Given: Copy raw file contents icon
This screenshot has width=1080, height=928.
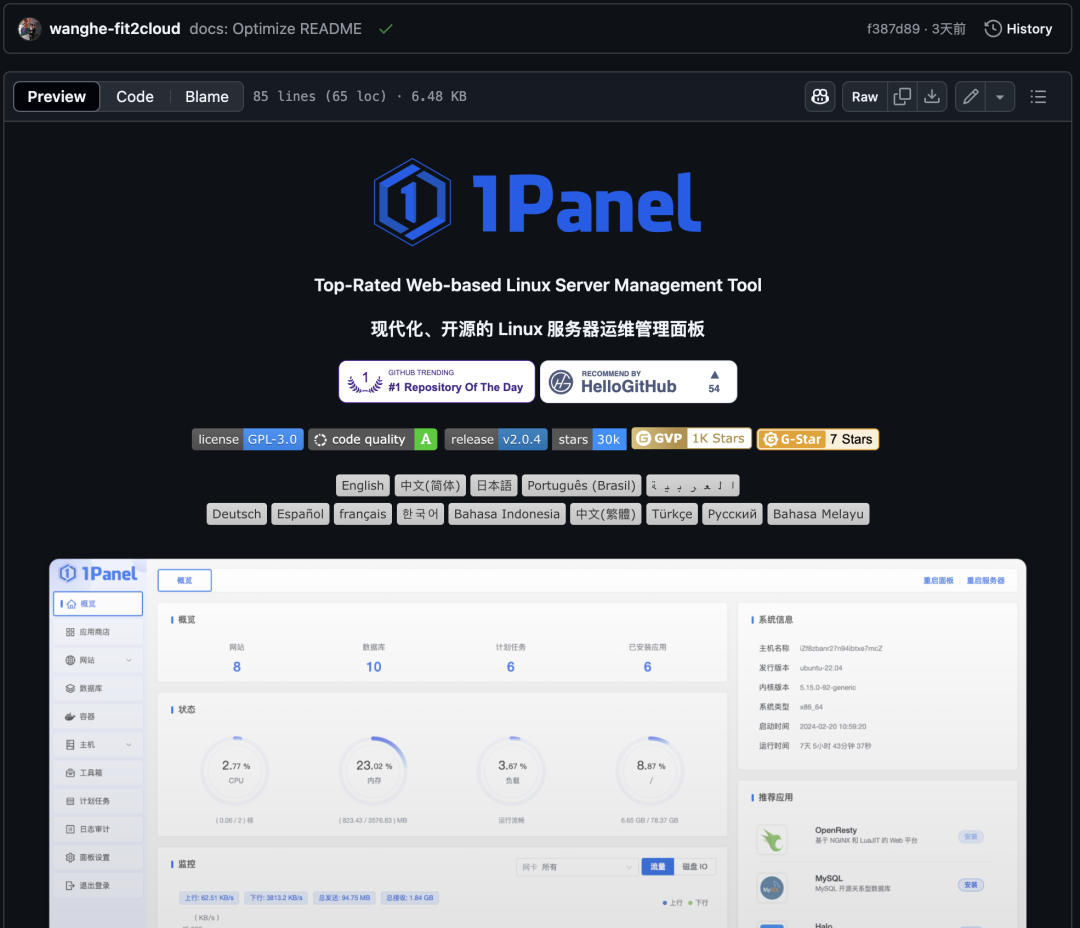Looking at the screenshot, I should tap(902, 97).
